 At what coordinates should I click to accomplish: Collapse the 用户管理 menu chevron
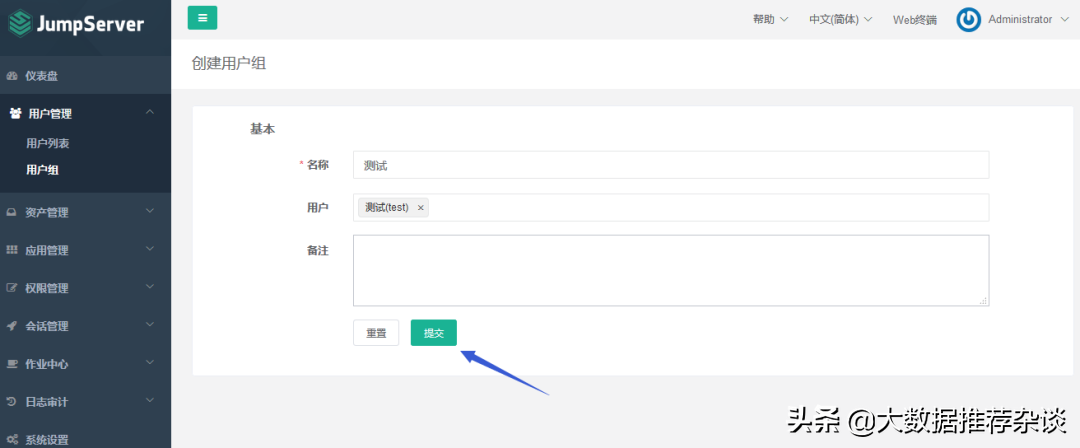[x=150, y=113]
